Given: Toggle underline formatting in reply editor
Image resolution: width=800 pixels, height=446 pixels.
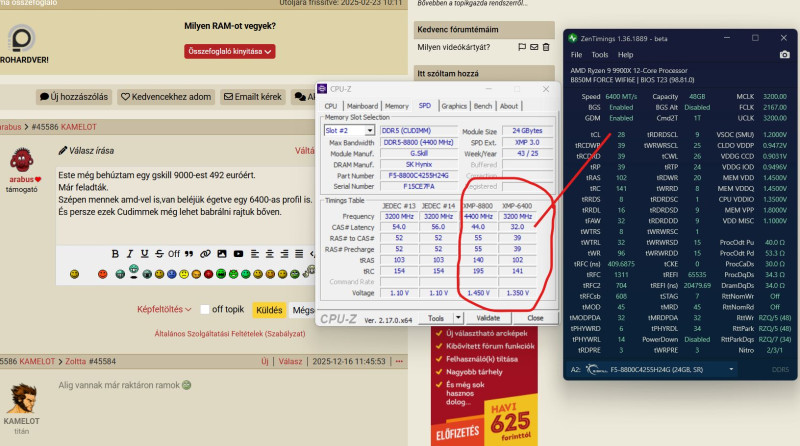Looking at the screenshot, I should (x=144, y=254).
